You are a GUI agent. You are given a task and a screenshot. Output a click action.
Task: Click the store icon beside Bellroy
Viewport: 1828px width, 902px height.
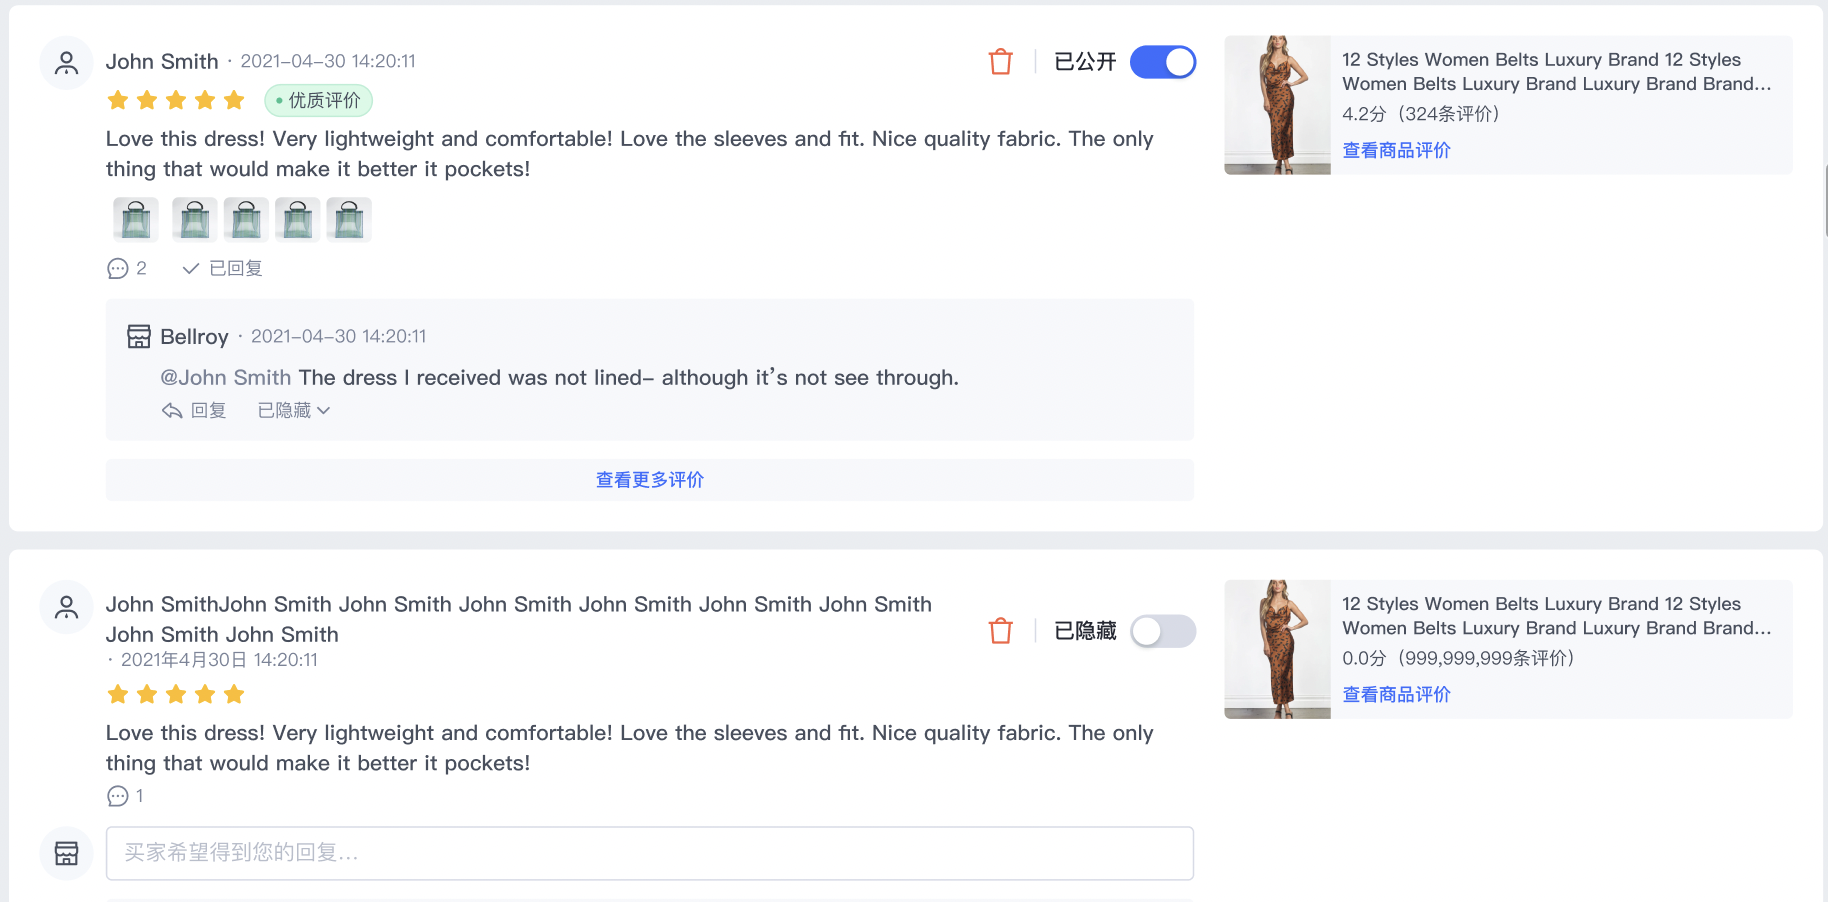[x=139, y=336]
